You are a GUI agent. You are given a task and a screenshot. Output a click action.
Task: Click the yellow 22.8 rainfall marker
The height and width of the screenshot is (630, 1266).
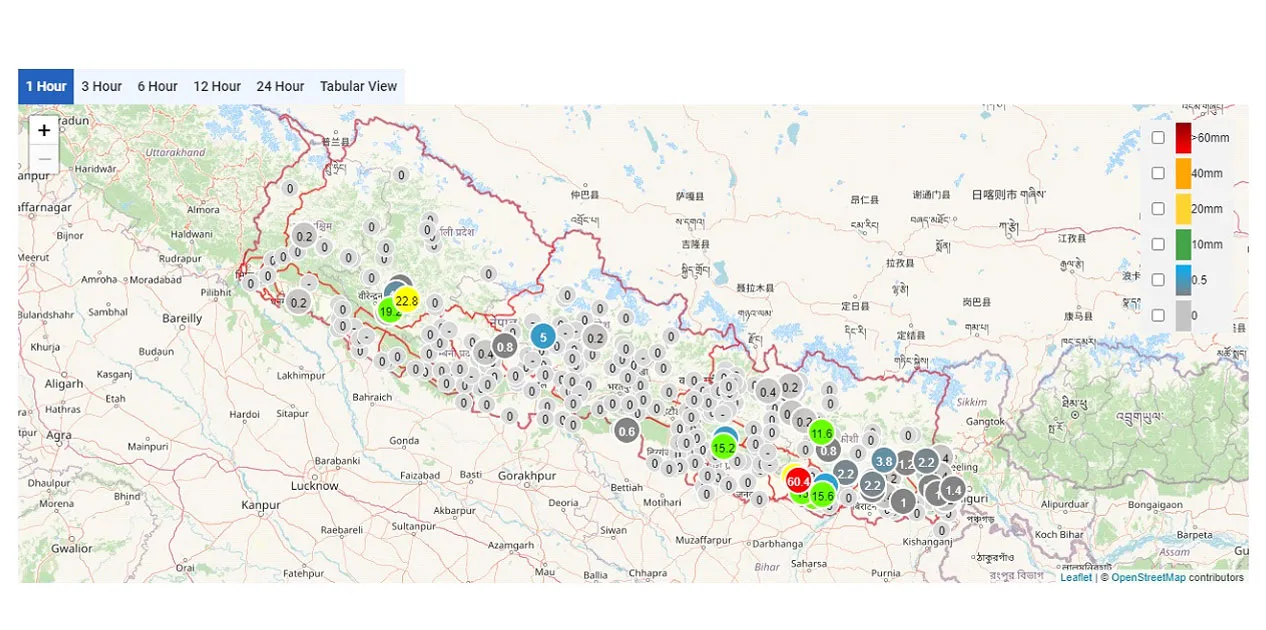coord(407,300)
